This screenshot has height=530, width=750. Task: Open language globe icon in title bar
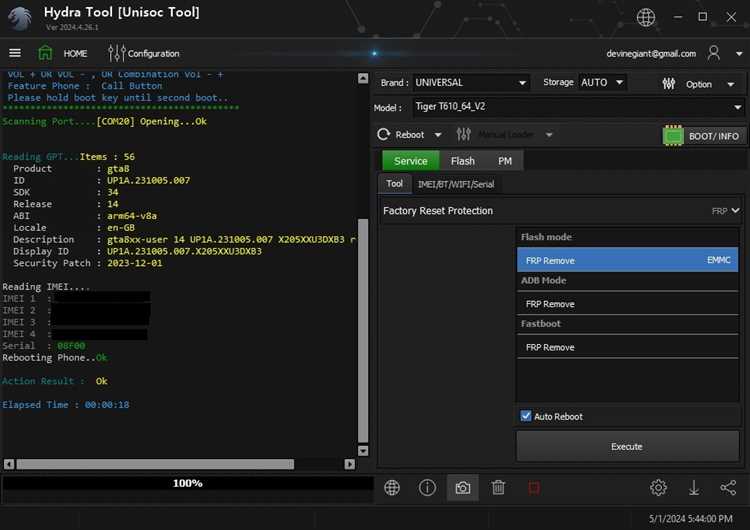pos(645,17)
